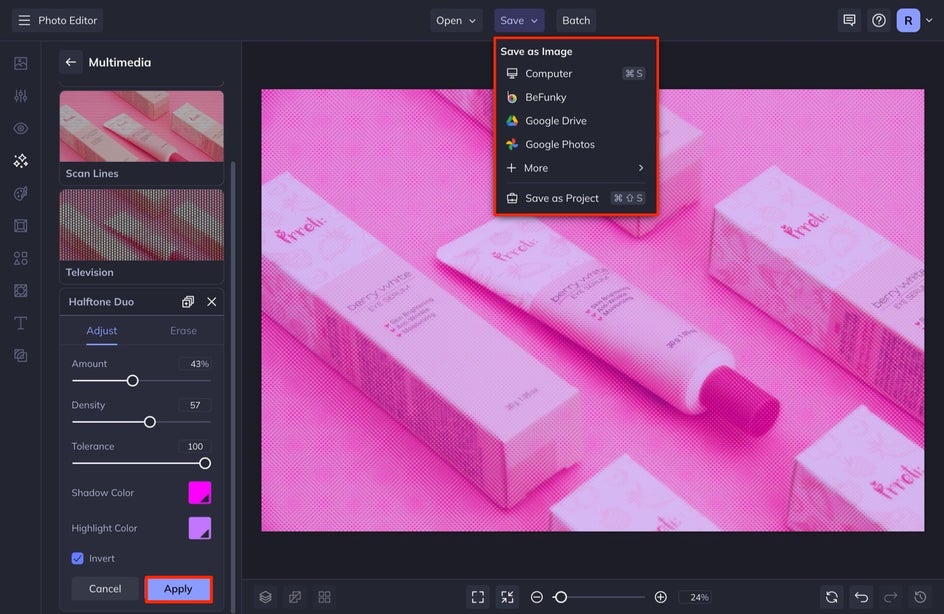Open the Layers panel icon
This screenshot has height=614, width=944.
[x=265, y=597]
